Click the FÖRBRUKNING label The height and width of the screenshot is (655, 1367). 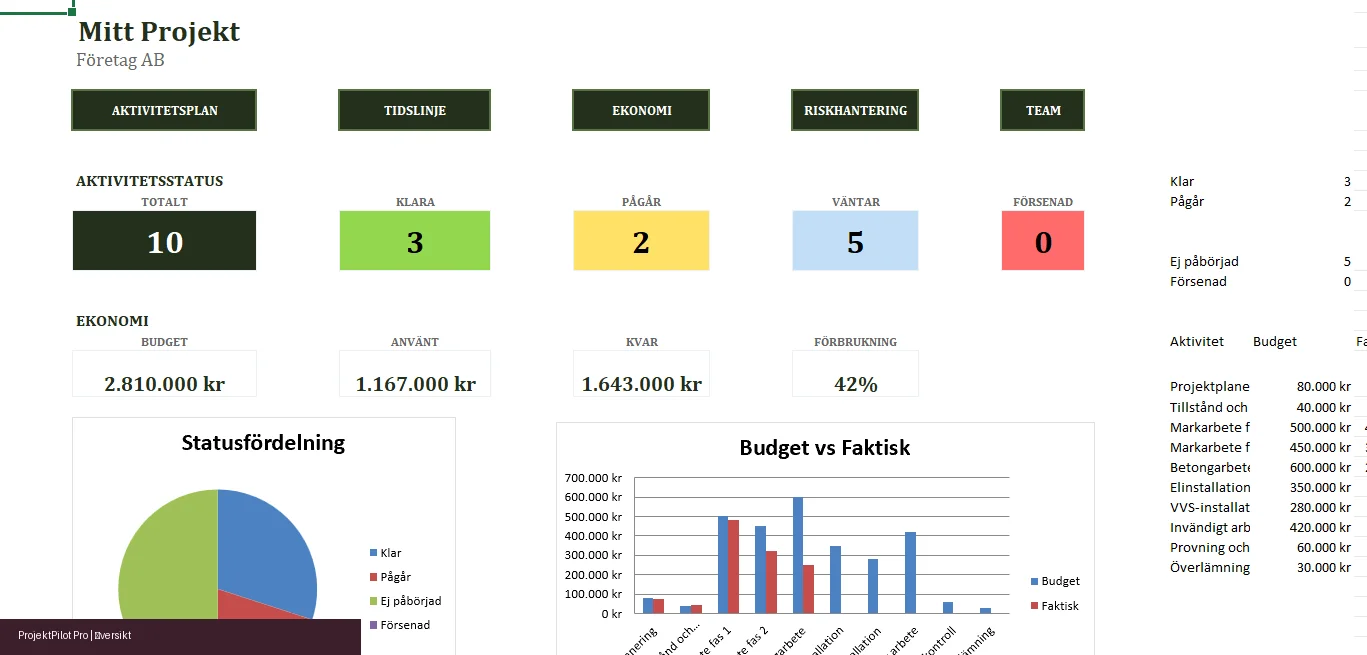click(855, 342)
